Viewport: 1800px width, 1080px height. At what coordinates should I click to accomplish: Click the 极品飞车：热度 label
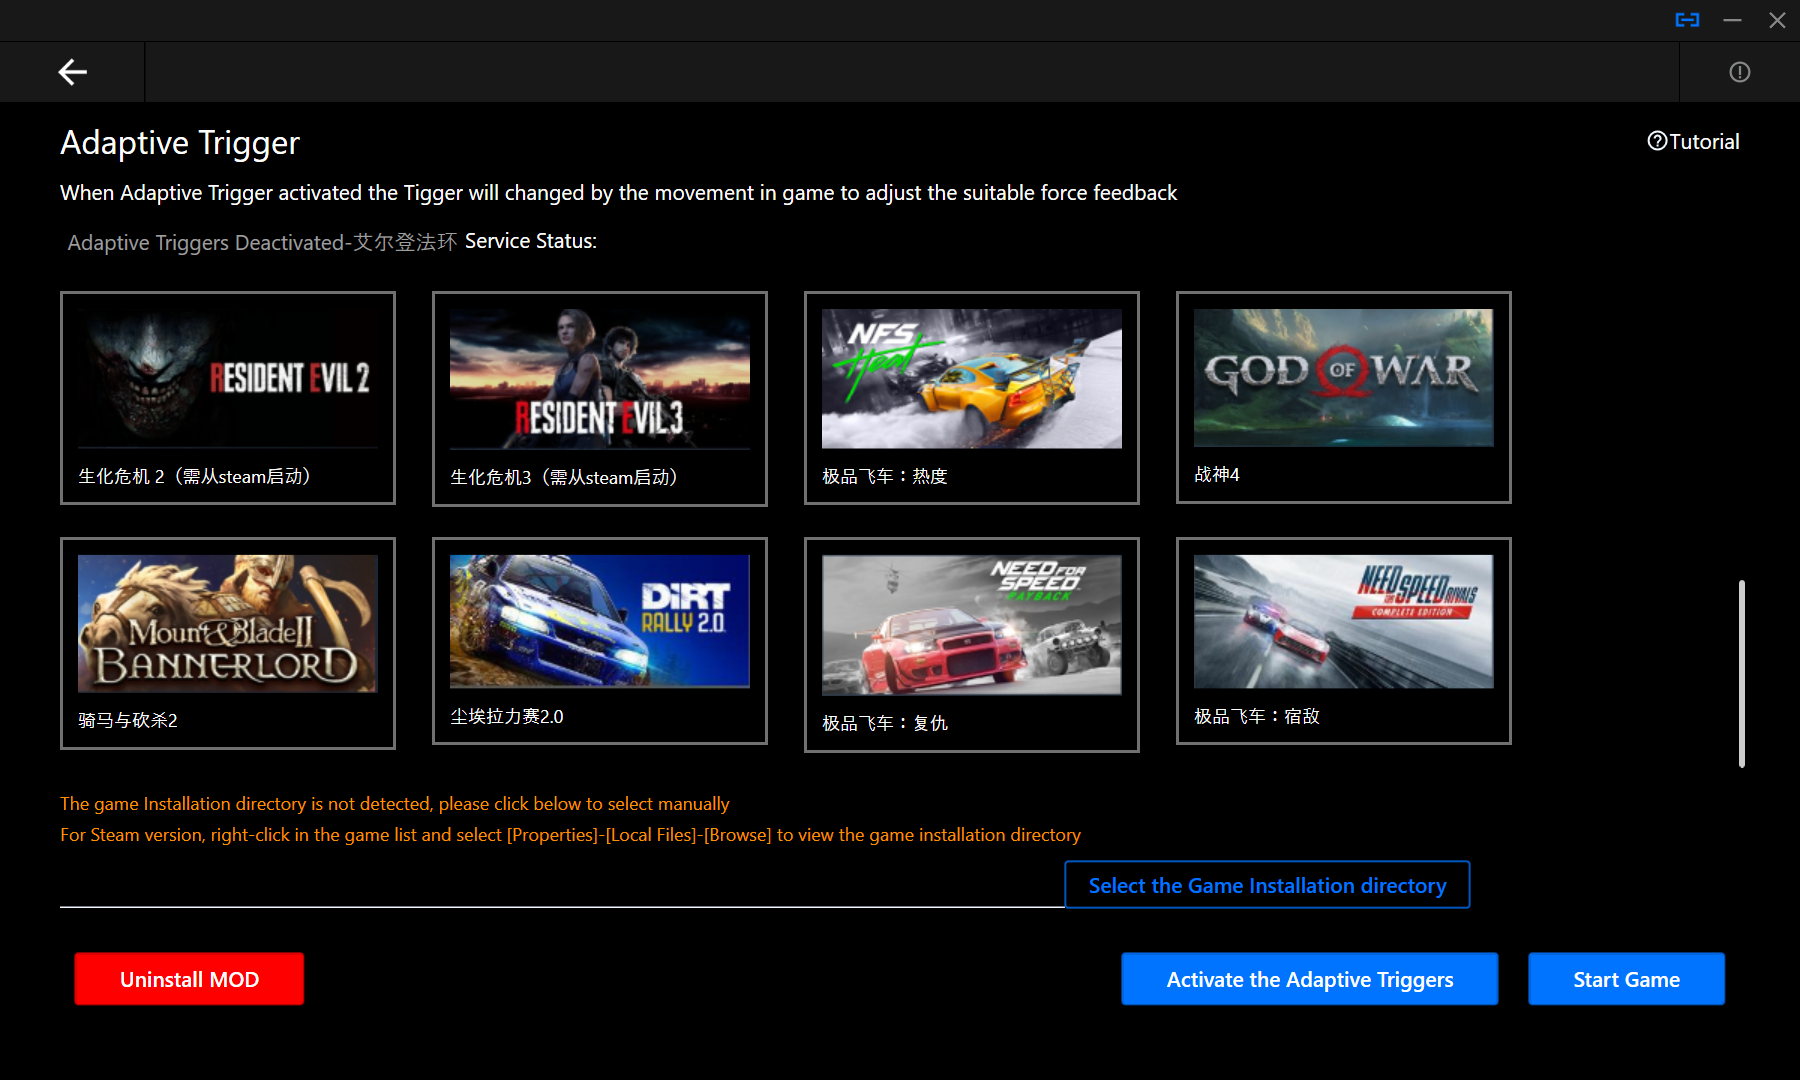885,477
